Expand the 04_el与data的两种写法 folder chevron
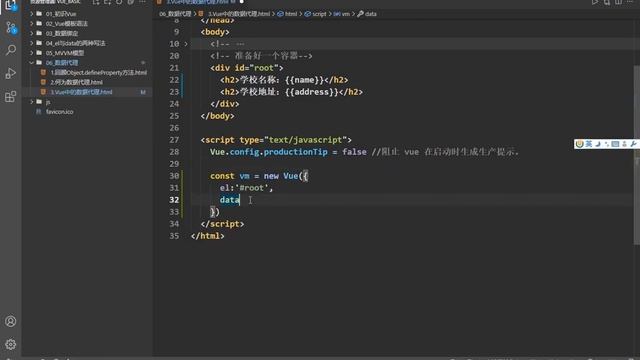 point(32,43)
